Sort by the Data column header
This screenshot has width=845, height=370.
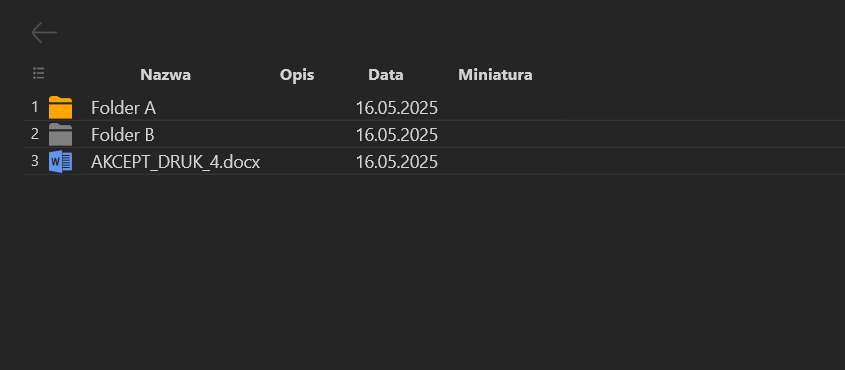386,75
